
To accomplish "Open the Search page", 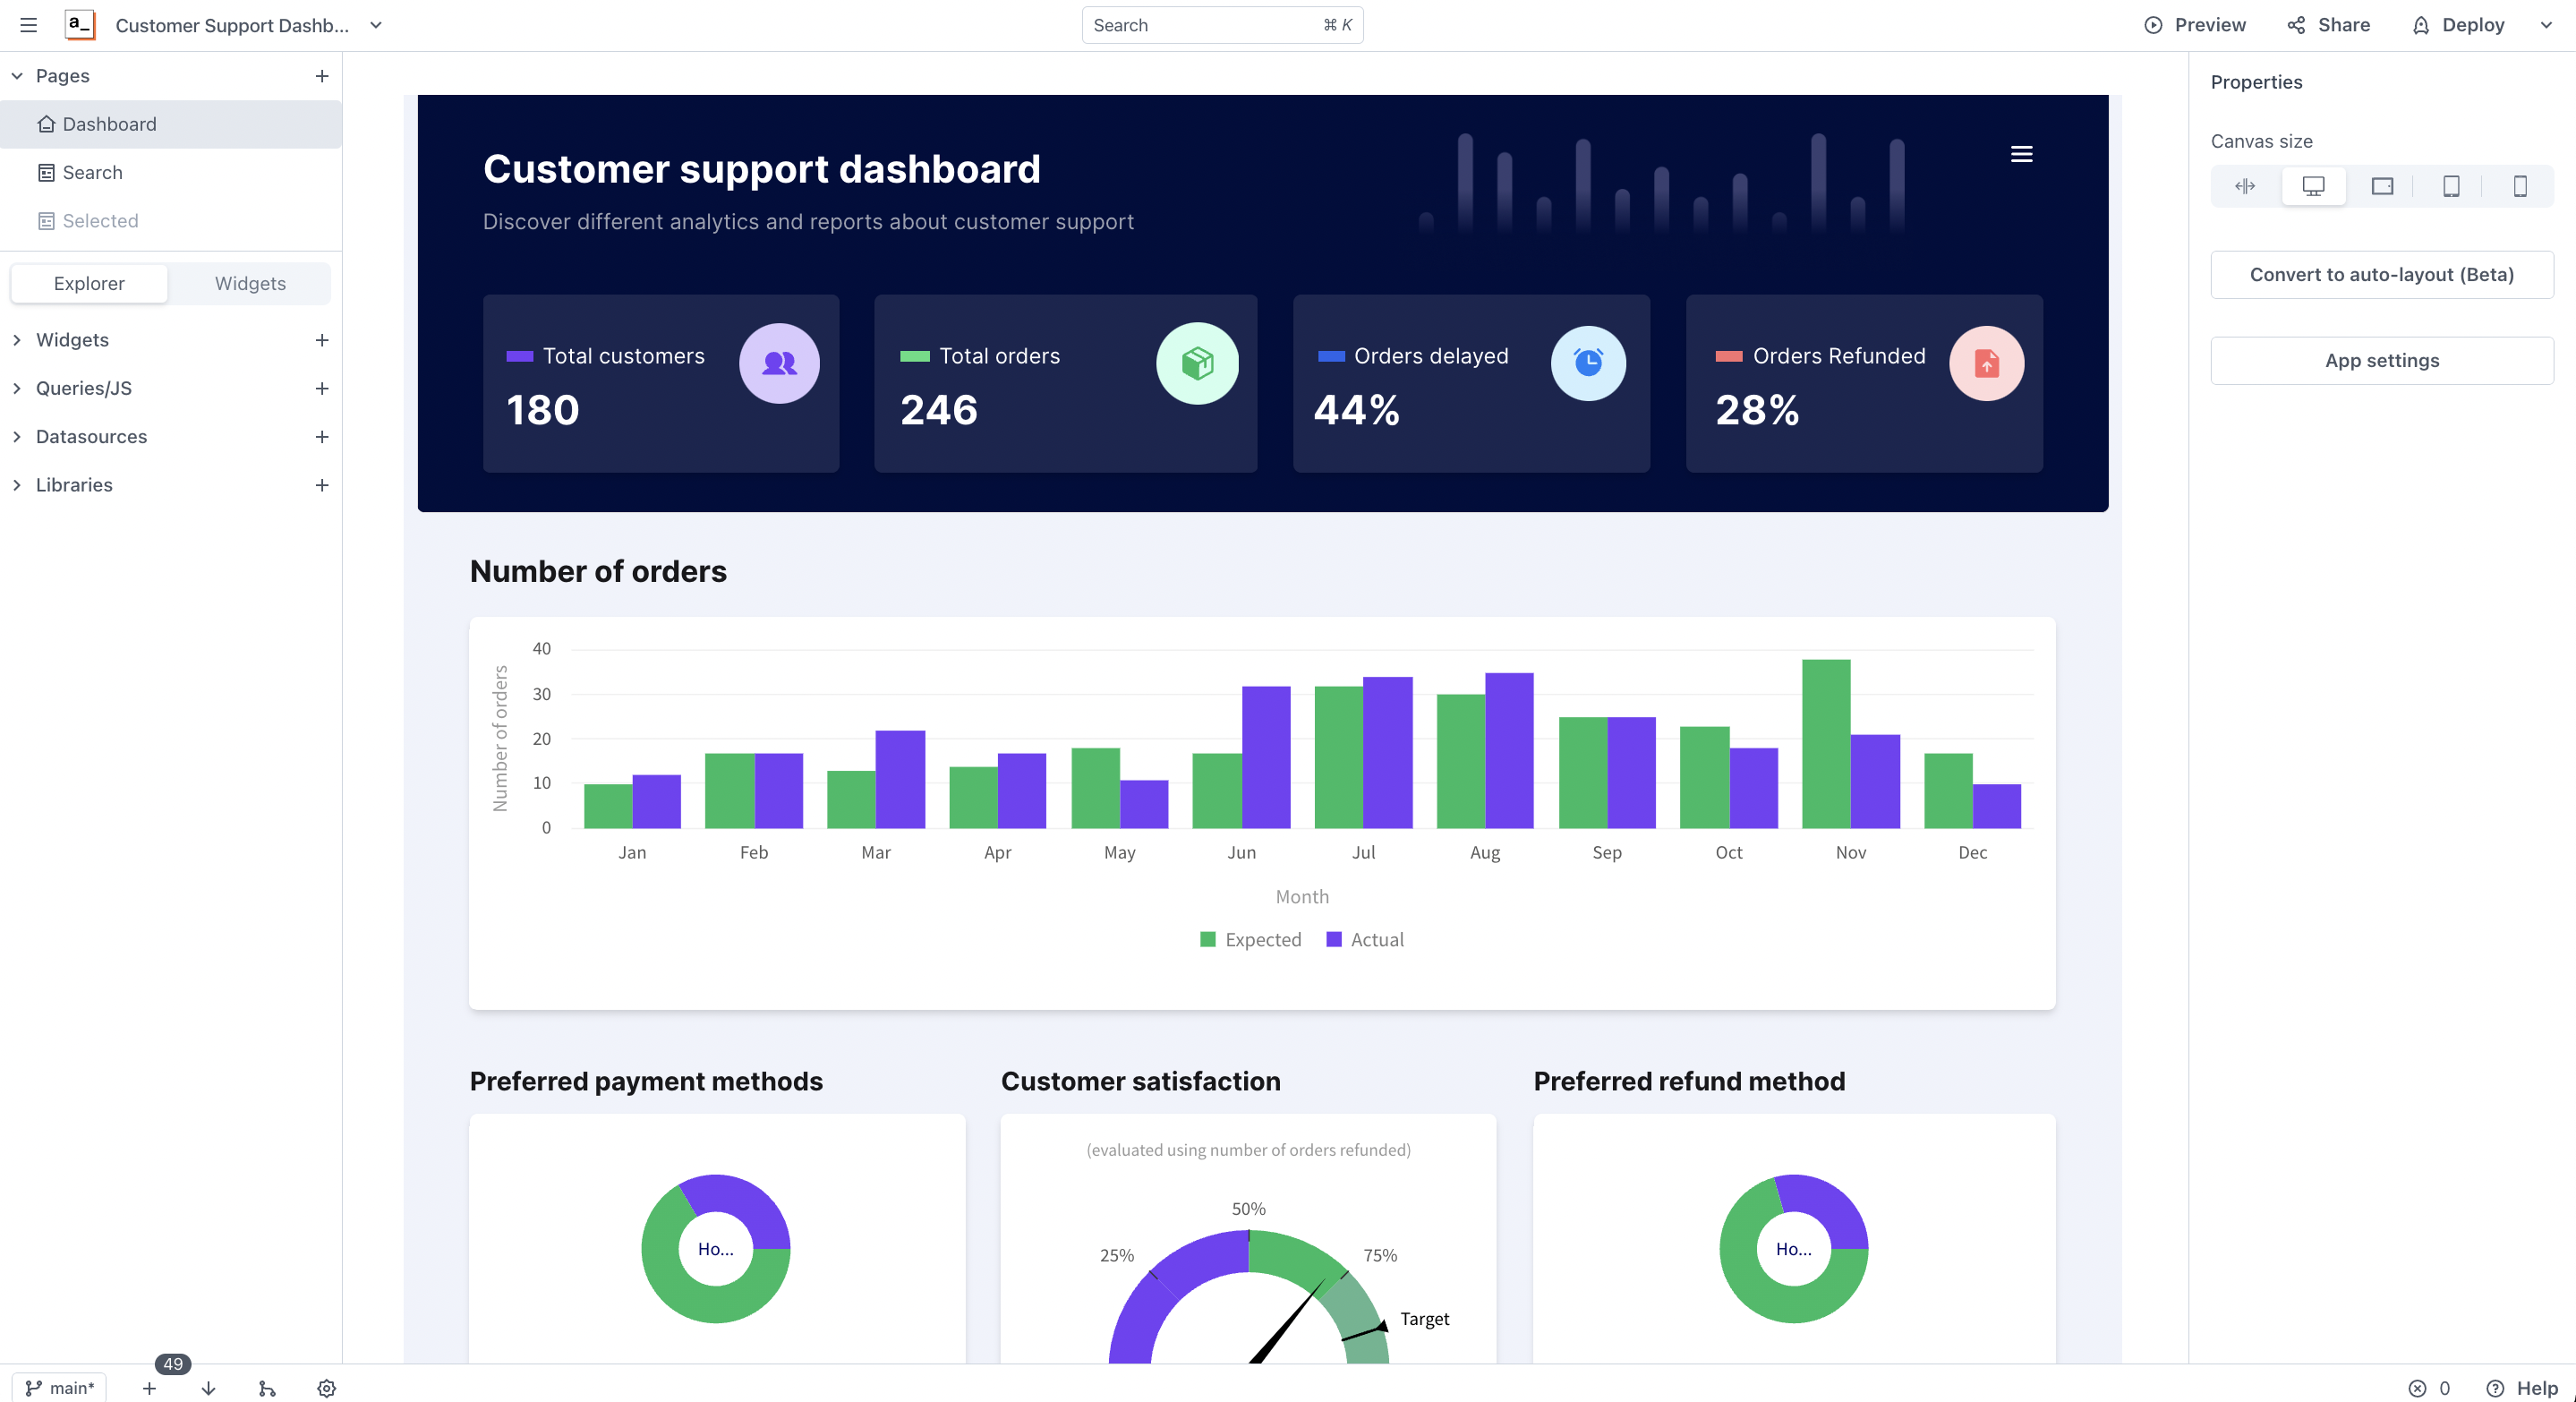I will [92, 172].
